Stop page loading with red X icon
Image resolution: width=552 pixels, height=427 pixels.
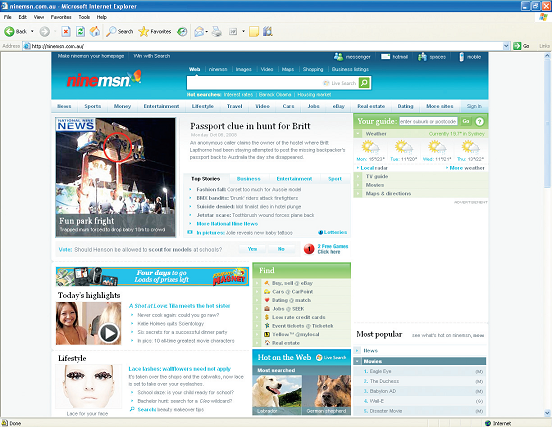(x=66, y=32)
